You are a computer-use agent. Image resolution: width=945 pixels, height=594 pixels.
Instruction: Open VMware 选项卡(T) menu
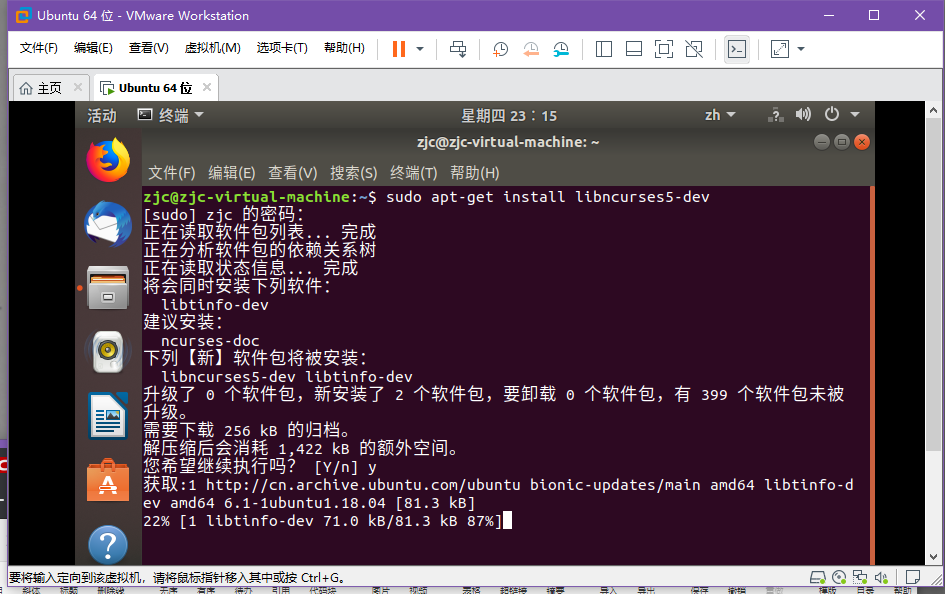tap(282, 48)
